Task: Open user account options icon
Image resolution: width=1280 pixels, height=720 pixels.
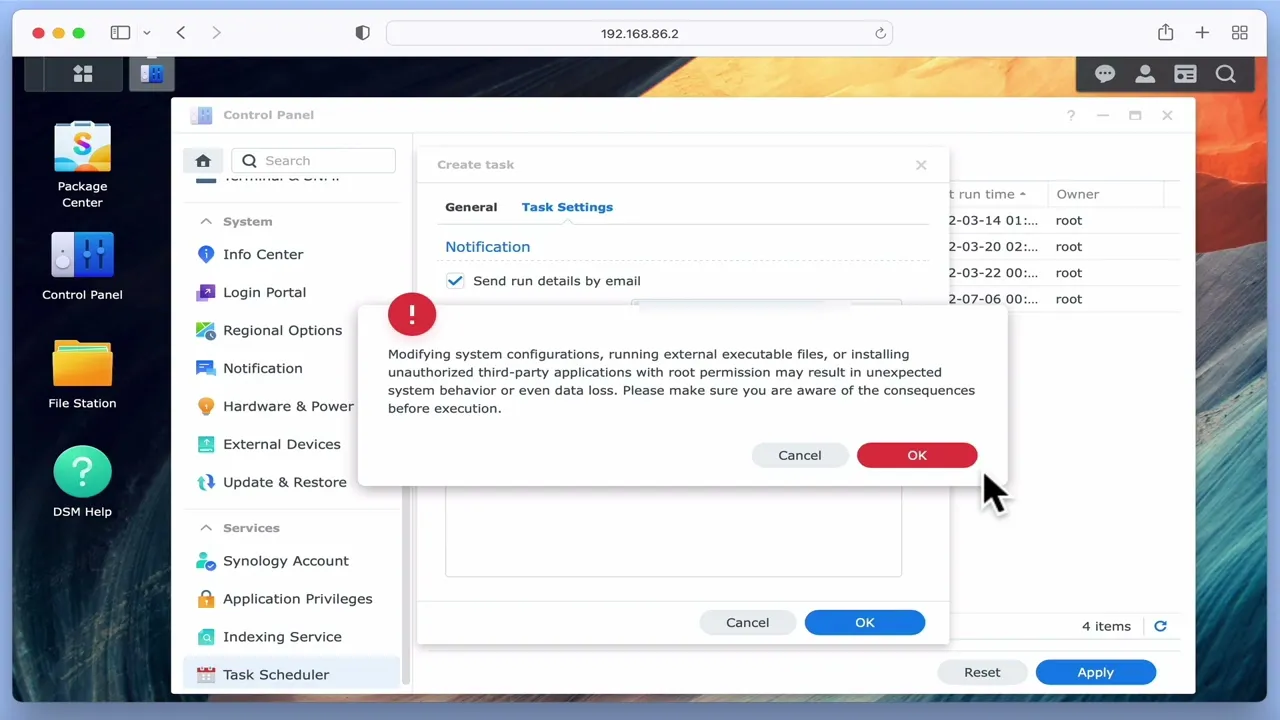Action: point(1145,74)
